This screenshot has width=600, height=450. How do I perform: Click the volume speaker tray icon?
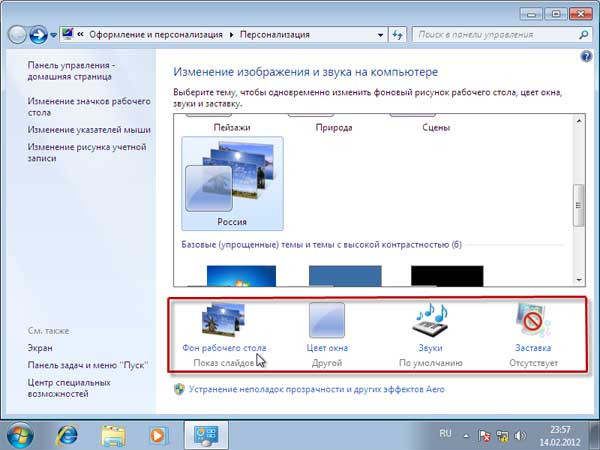click(520, 435)
